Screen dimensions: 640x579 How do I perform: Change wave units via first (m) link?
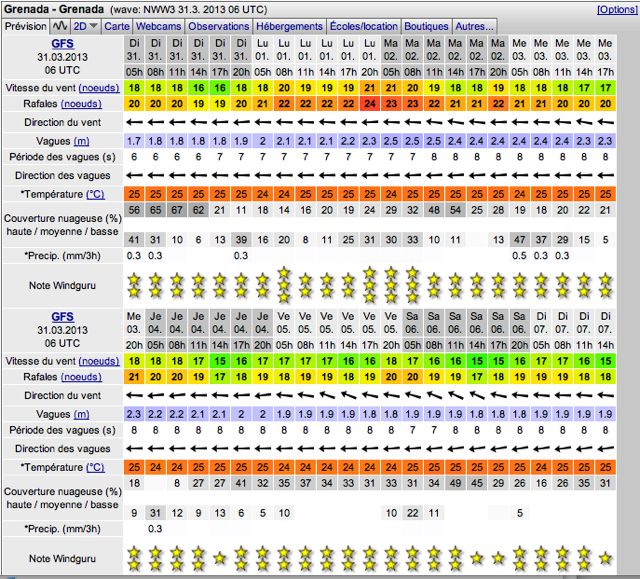tap(81, 140)
